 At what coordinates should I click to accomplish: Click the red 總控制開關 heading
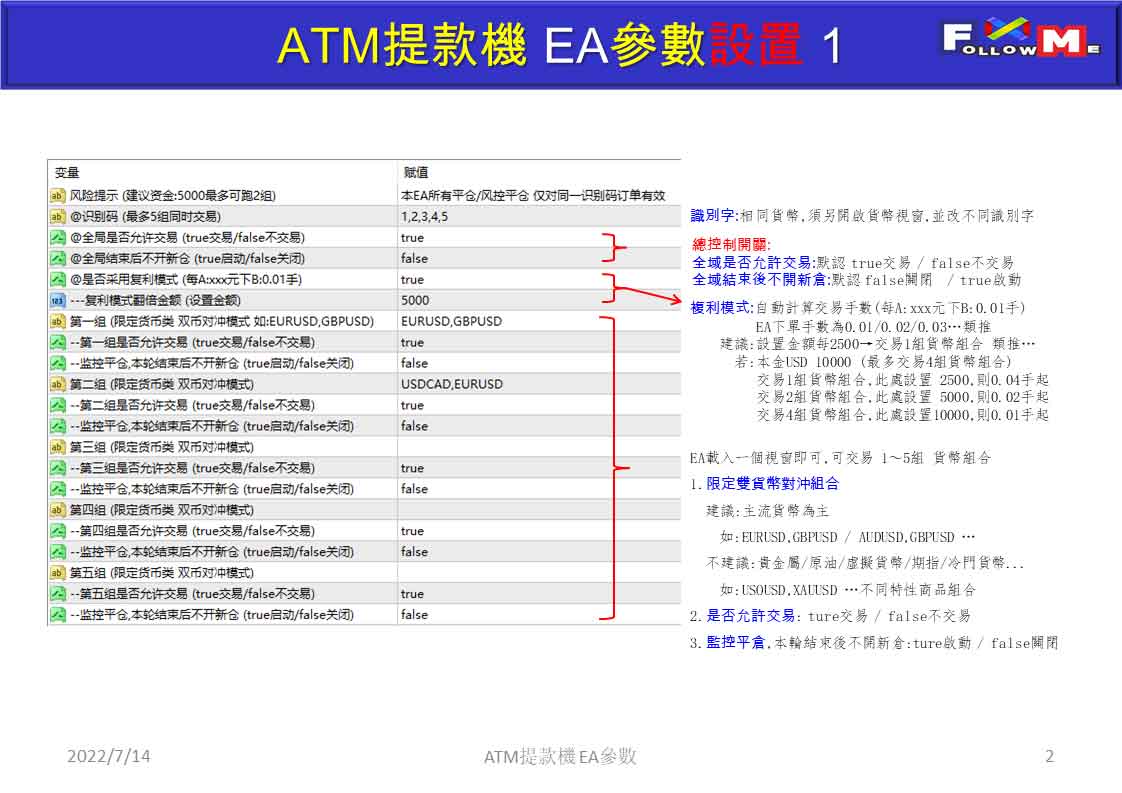click(x=730, y=245)
